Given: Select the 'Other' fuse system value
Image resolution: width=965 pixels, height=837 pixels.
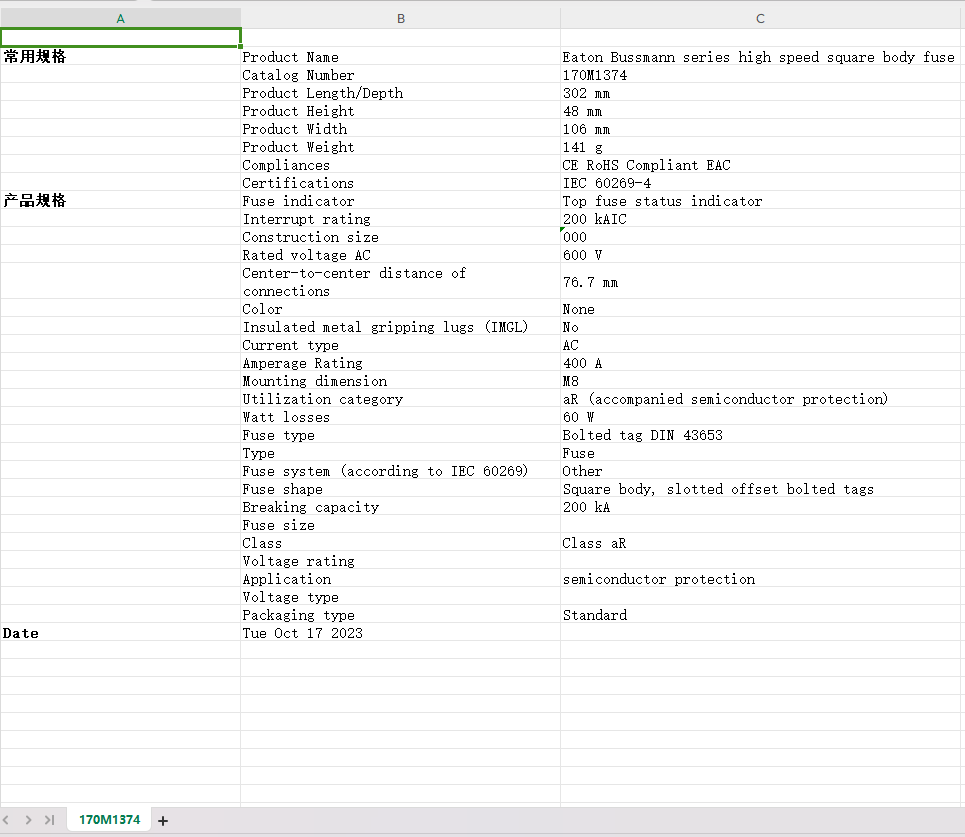Looking at the screenshot, I should click(x=760, y=471).
